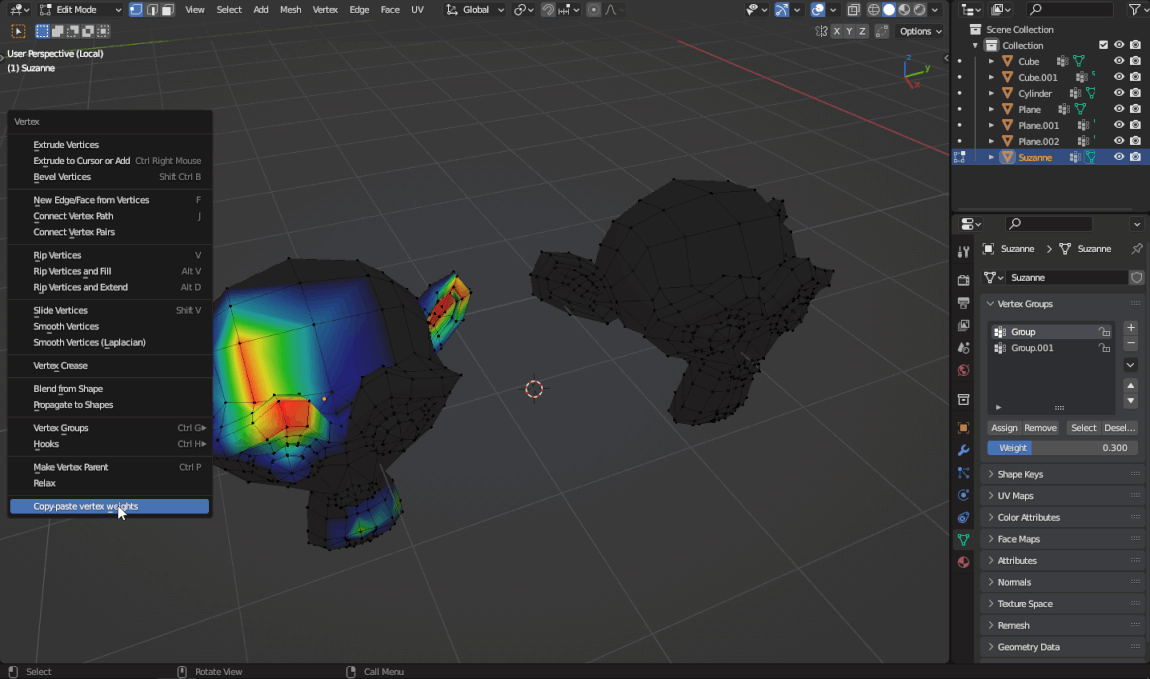Toggle X axis mirror button
This screenshot has width=1150, height=679.
coord(836,31)
